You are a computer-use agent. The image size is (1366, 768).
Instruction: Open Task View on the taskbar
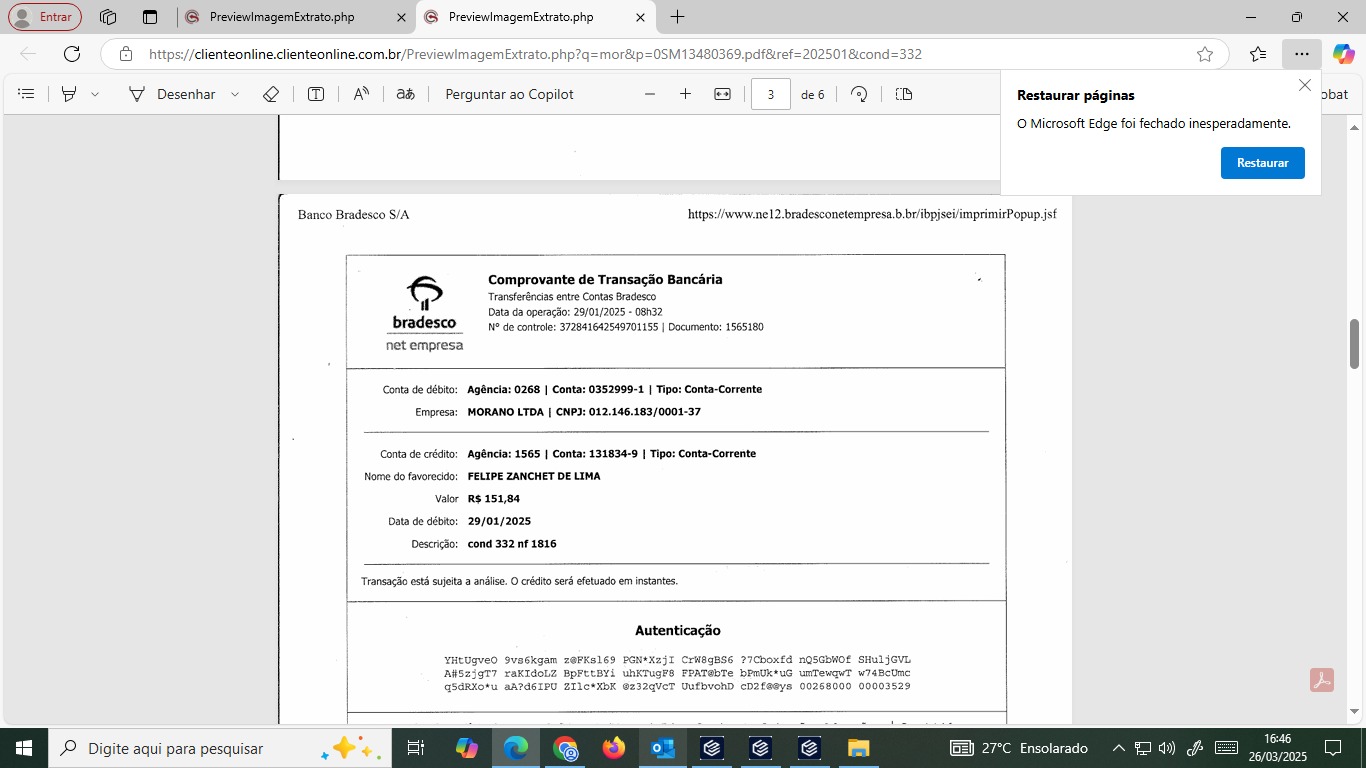pyautogui.click(x=416, y=748)
